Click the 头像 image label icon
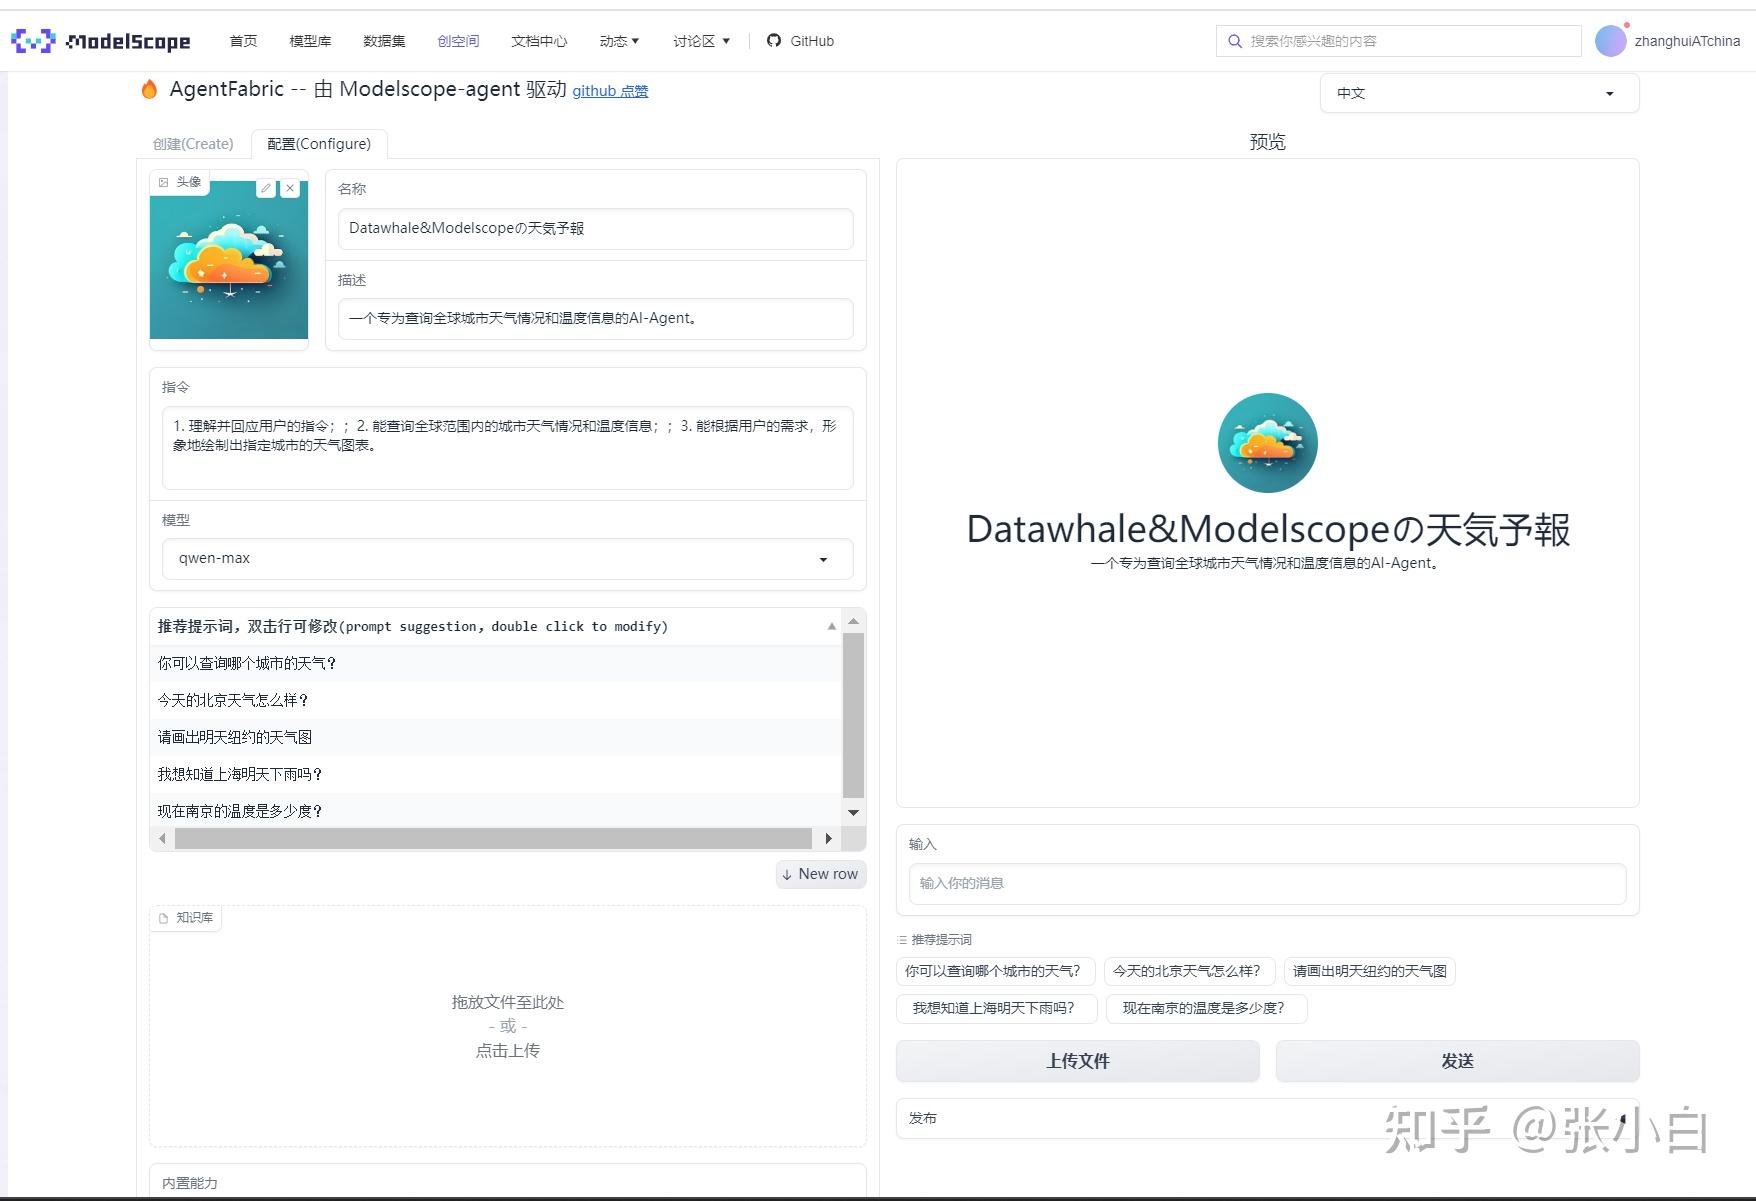The height and width of the screenshot is (1201, 1756). click(164, 182)
